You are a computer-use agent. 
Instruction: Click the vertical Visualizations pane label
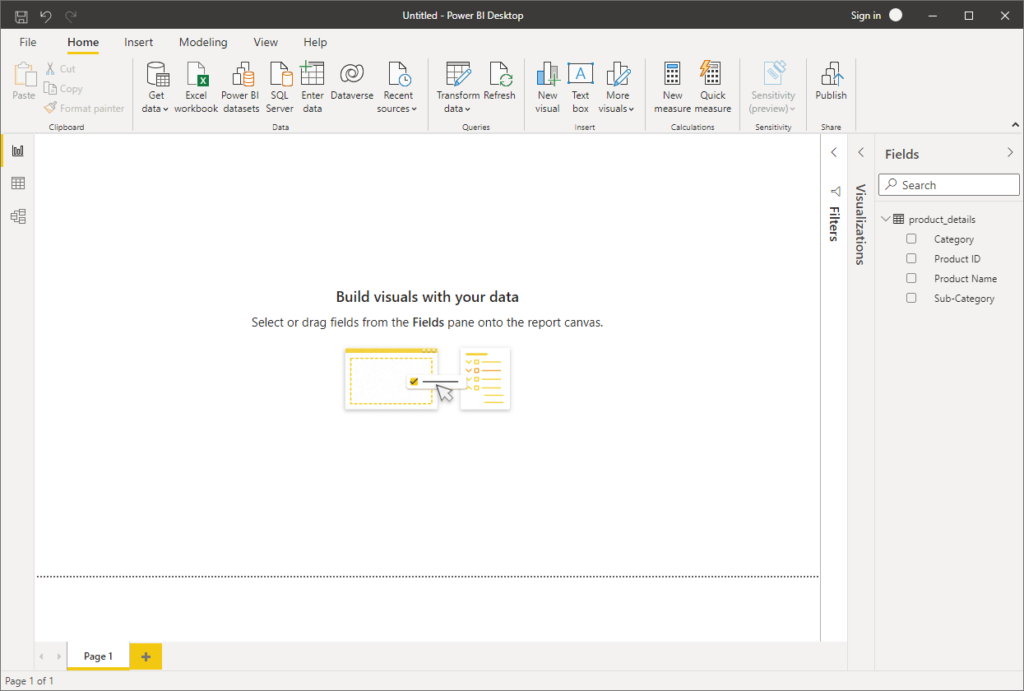click(861, 224)
